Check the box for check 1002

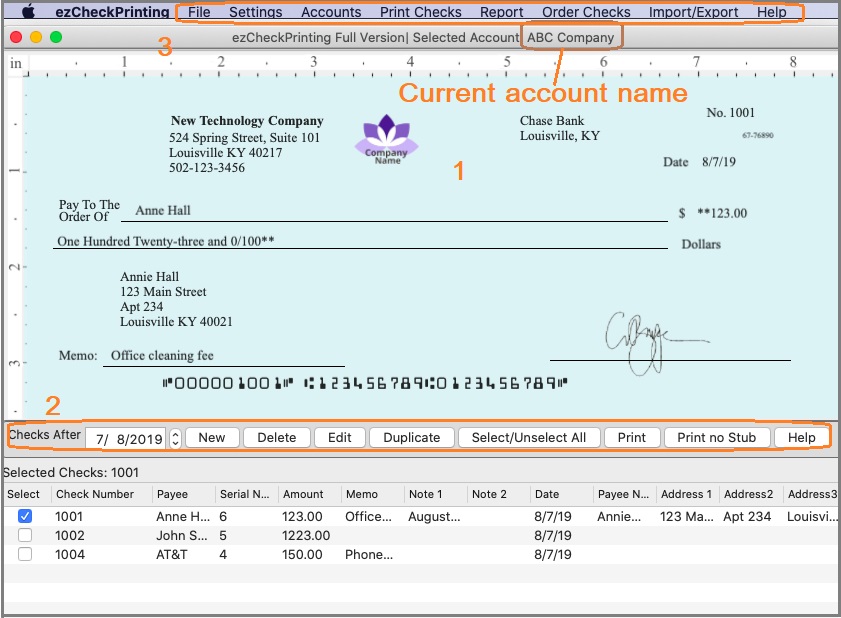[x=25, y=535]
